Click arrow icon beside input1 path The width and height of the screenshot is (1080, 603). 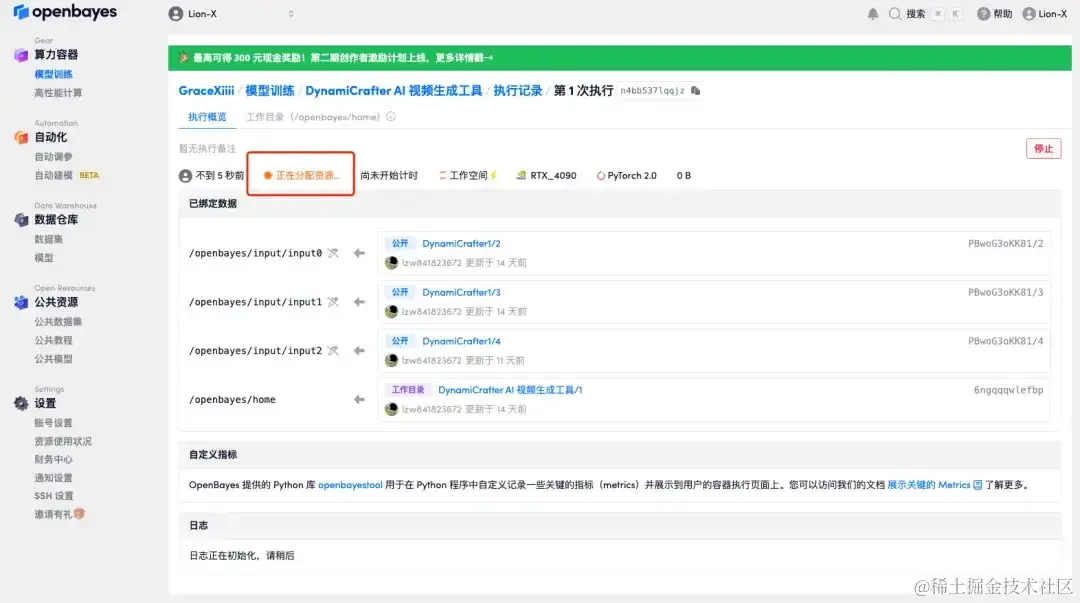pos(359,302)
